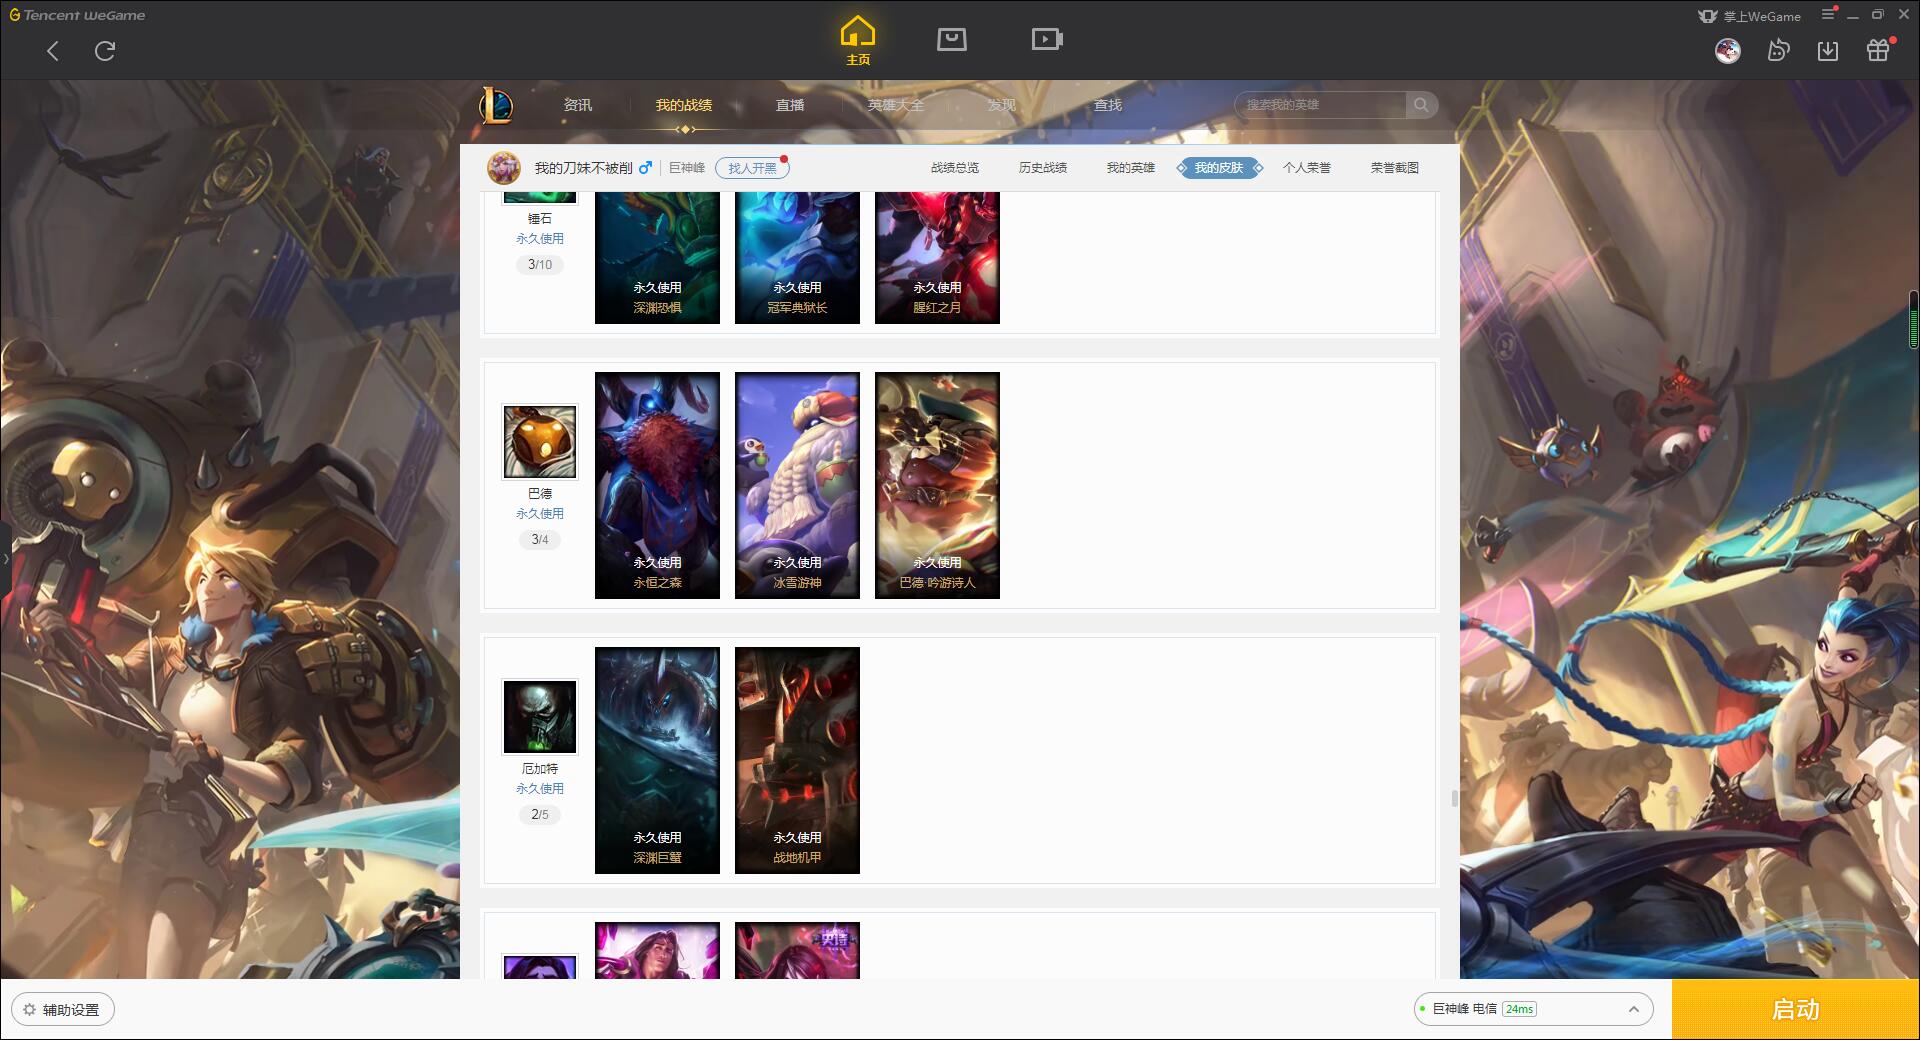Open the 腥红之月 skin card
The image size is (1920, 1040).
pos(937,258)
